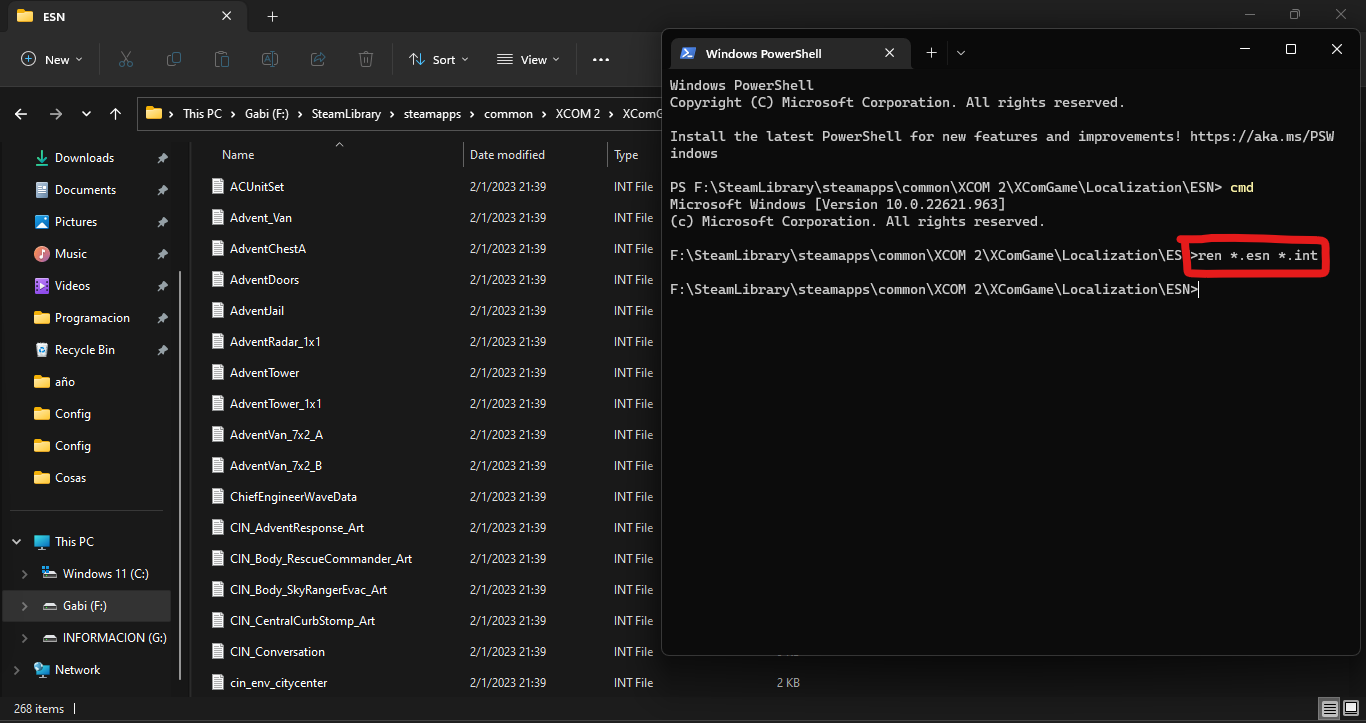This screenshot has width=1366, height=723.
Task: Click the Rename icon in Explorer toolbar
Action: point(270,59)
